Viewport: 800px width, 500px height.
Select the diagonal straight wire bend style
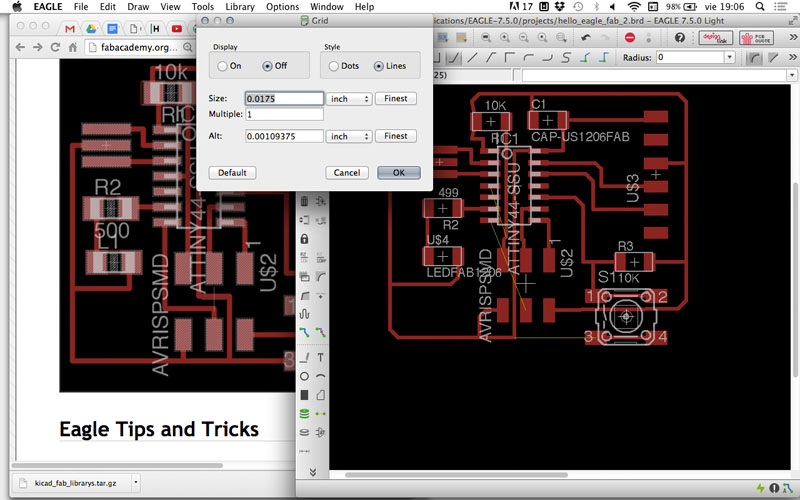(472, 58)
